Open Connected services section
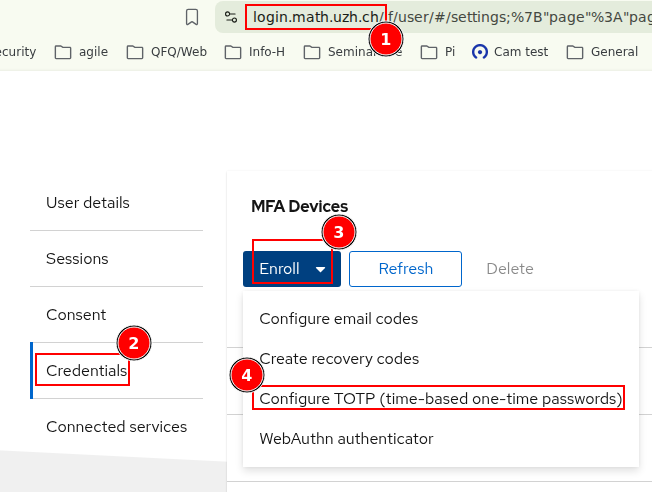 116,427
